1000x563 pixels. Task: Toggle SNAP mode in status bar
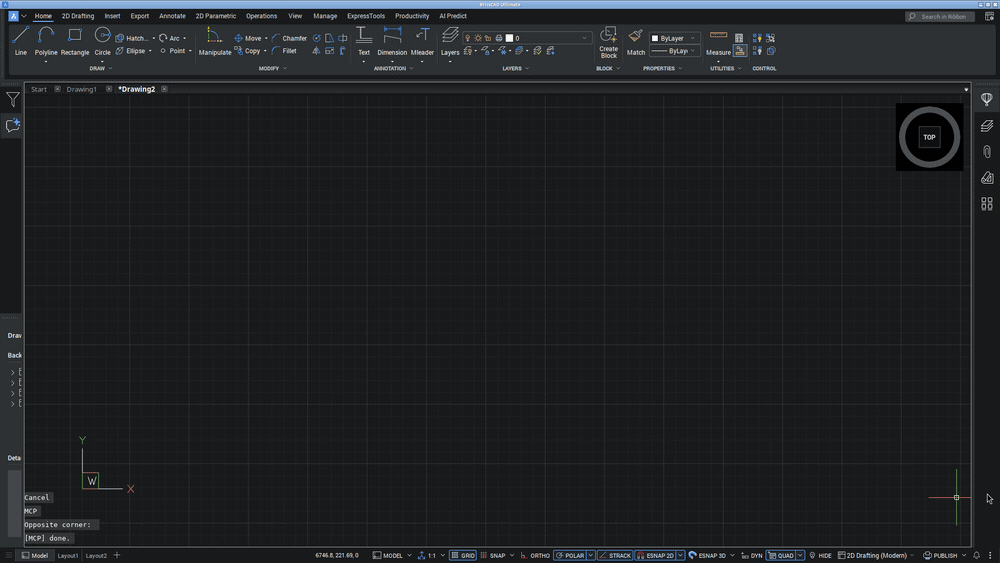(492, 555)
